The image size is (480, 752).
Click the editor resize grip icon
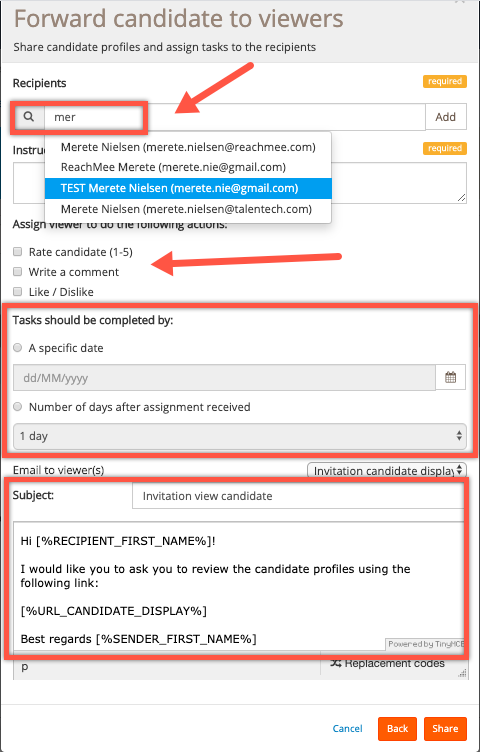tap(462, 673)
